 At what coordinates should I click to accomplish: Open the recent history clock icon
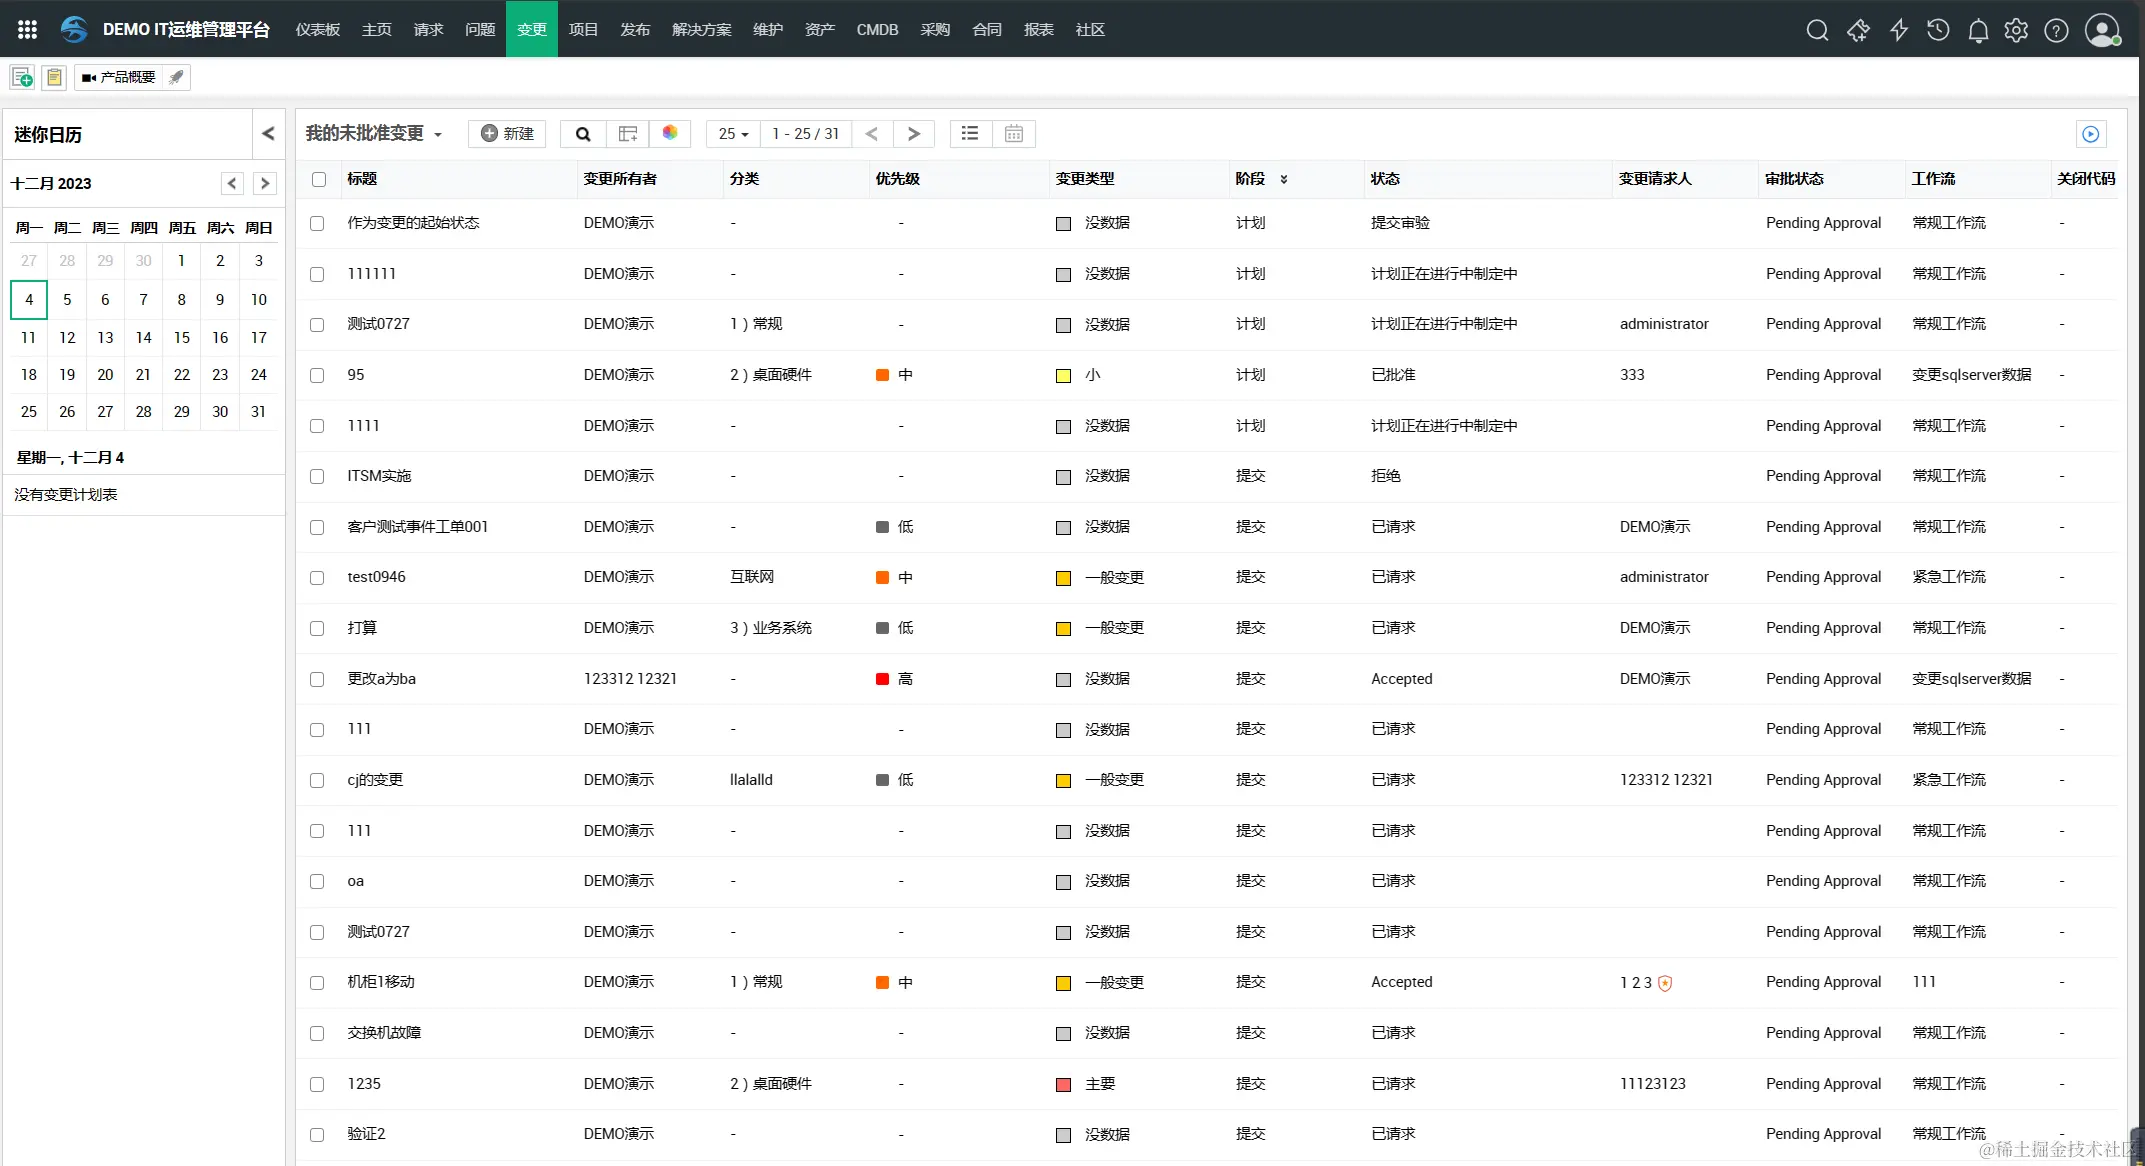click(1937, 30)
